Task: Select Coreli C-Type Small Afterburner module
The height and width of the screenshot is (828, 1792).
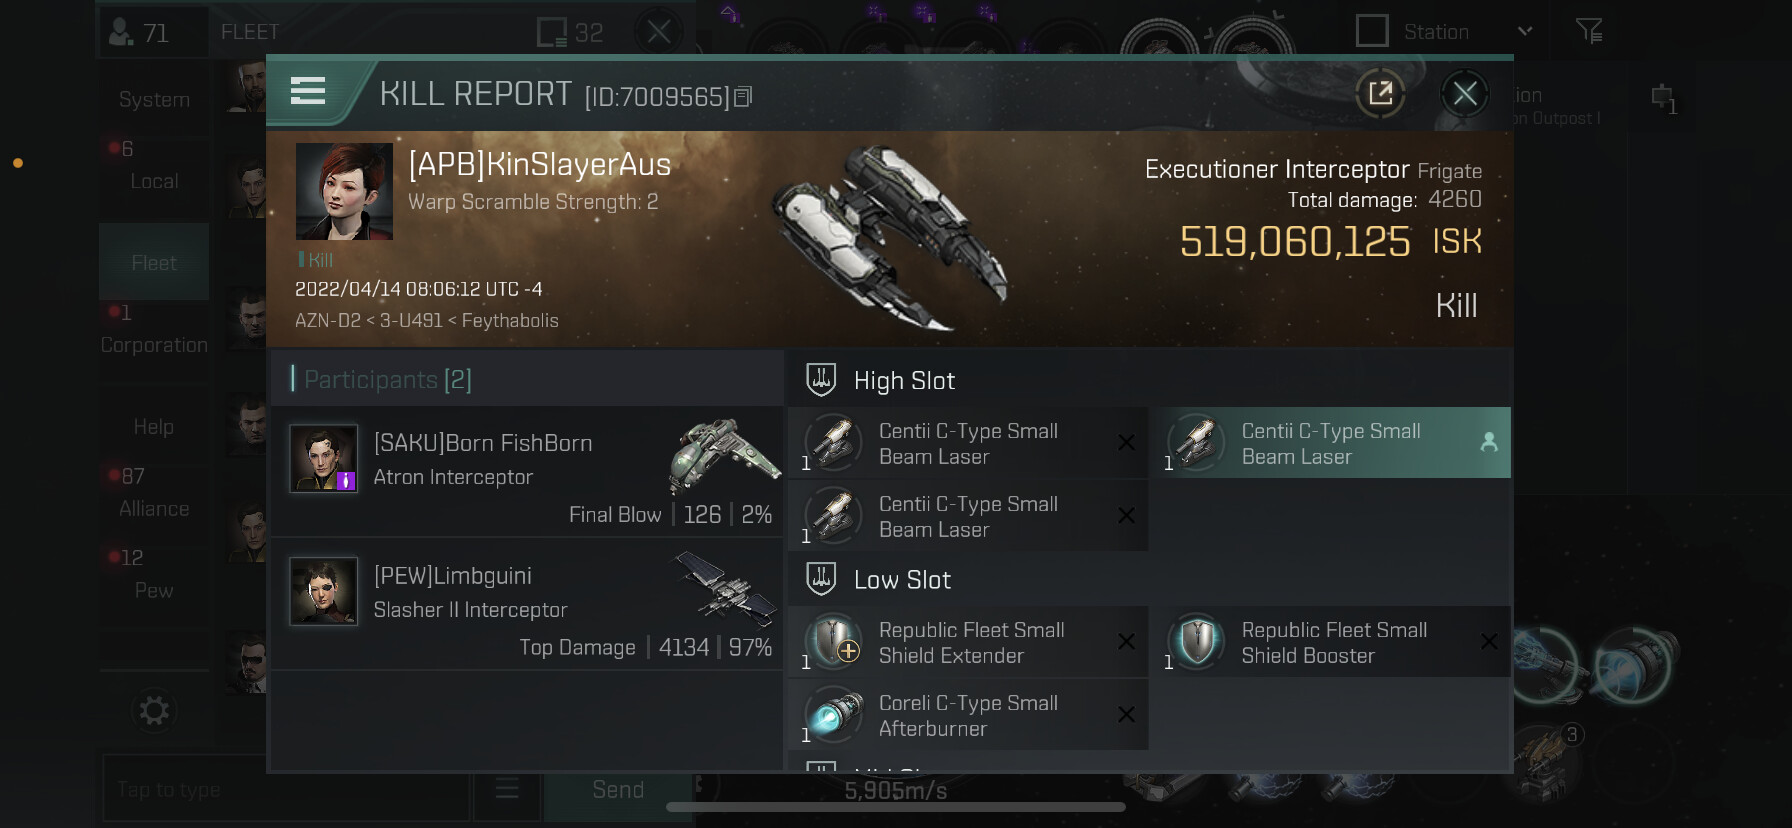Action: point(968,715)
